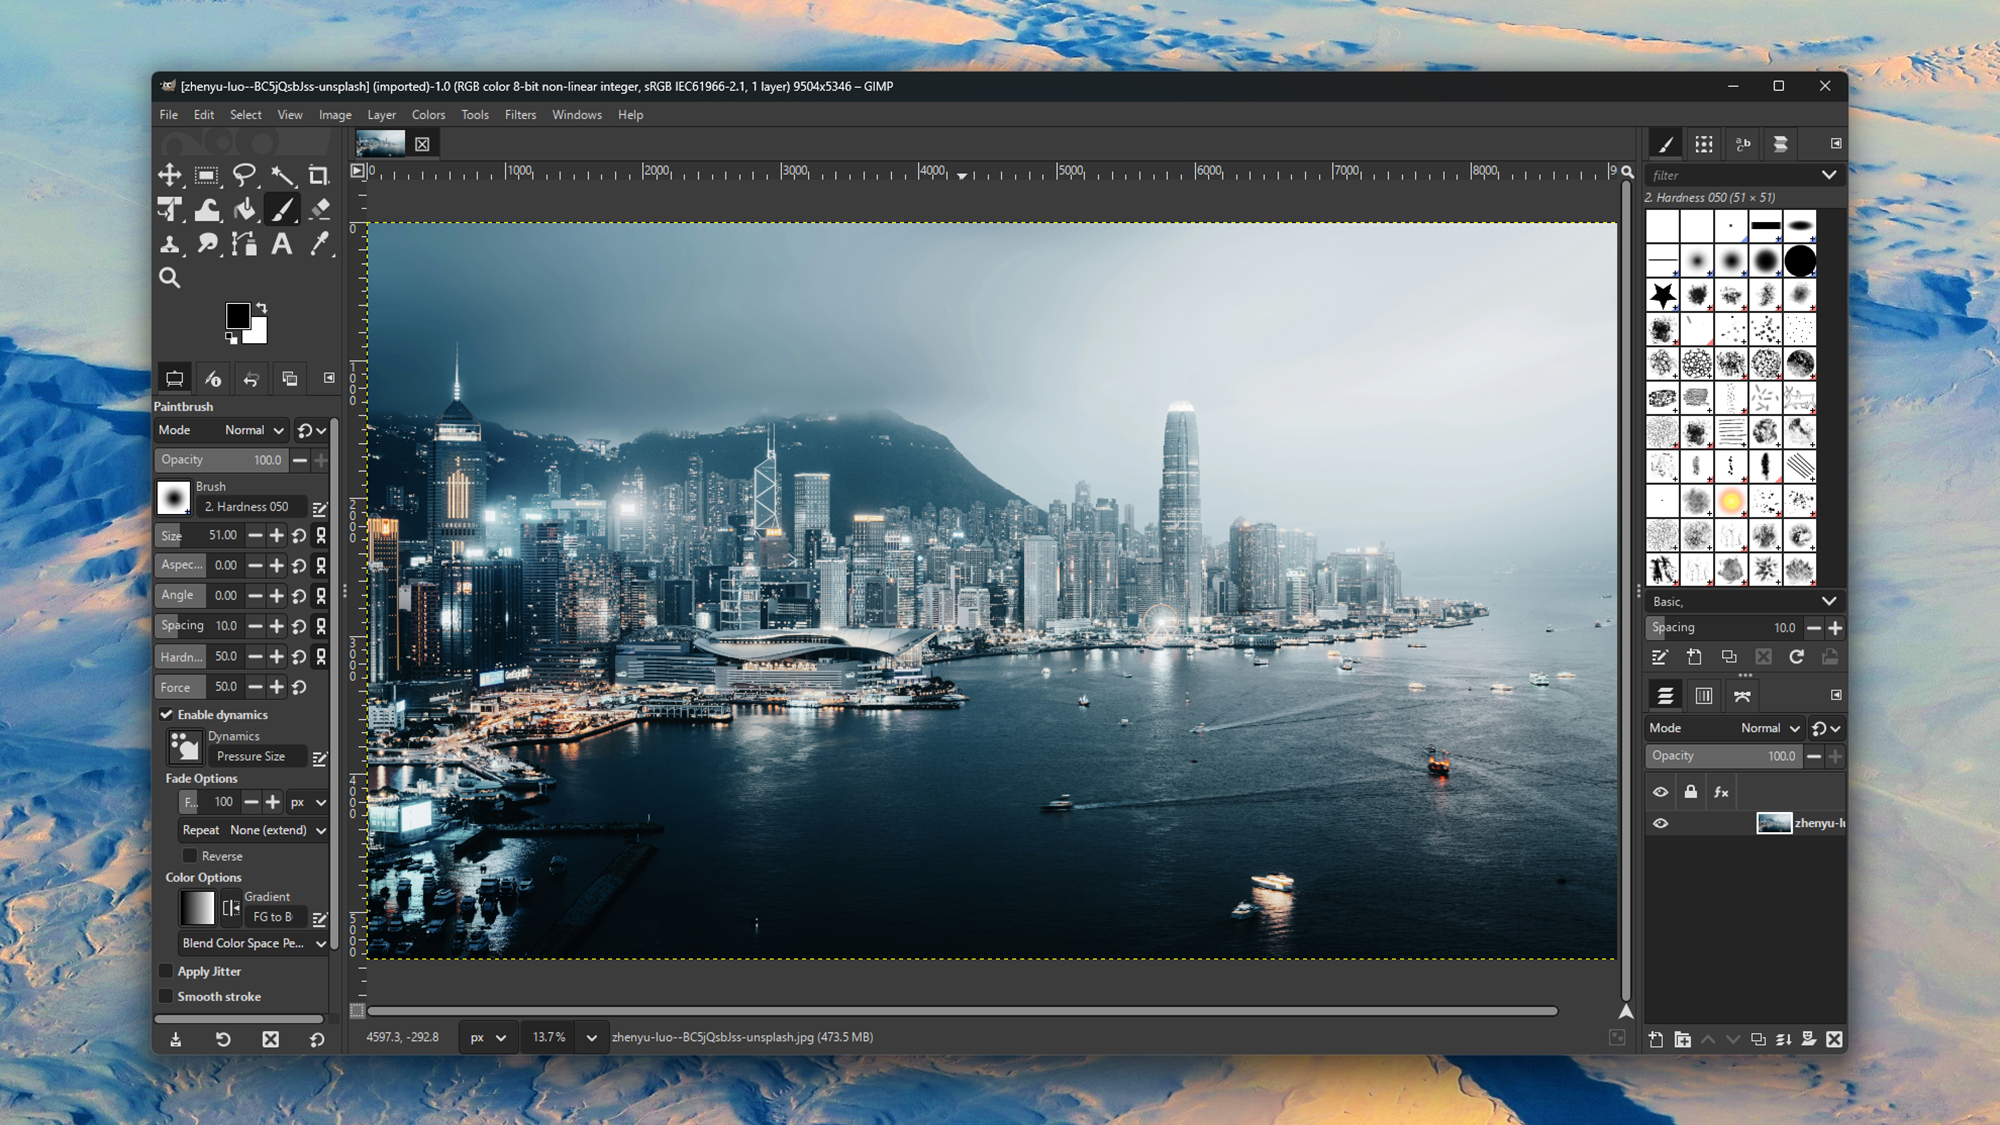Expand the brush tag filter labeled Basic
Image resolution: width=2000 pixels, height=1125 pixels.
[x=1830, y=601]
